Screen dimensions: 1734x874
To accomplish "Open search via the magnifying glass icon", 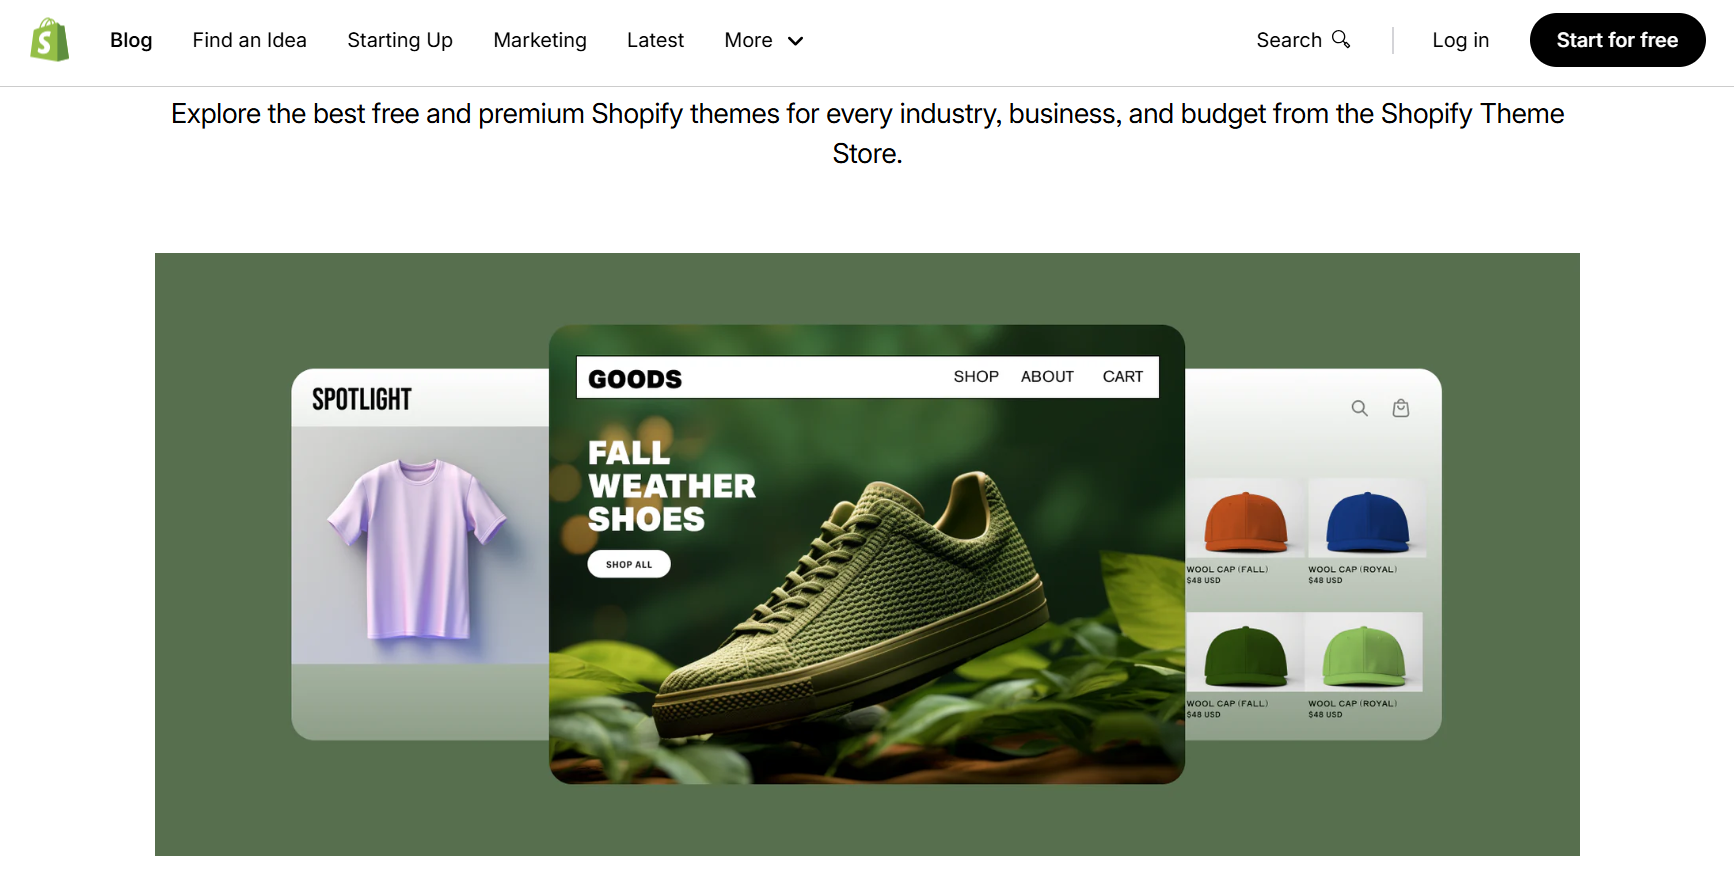I will (1341, 39).
